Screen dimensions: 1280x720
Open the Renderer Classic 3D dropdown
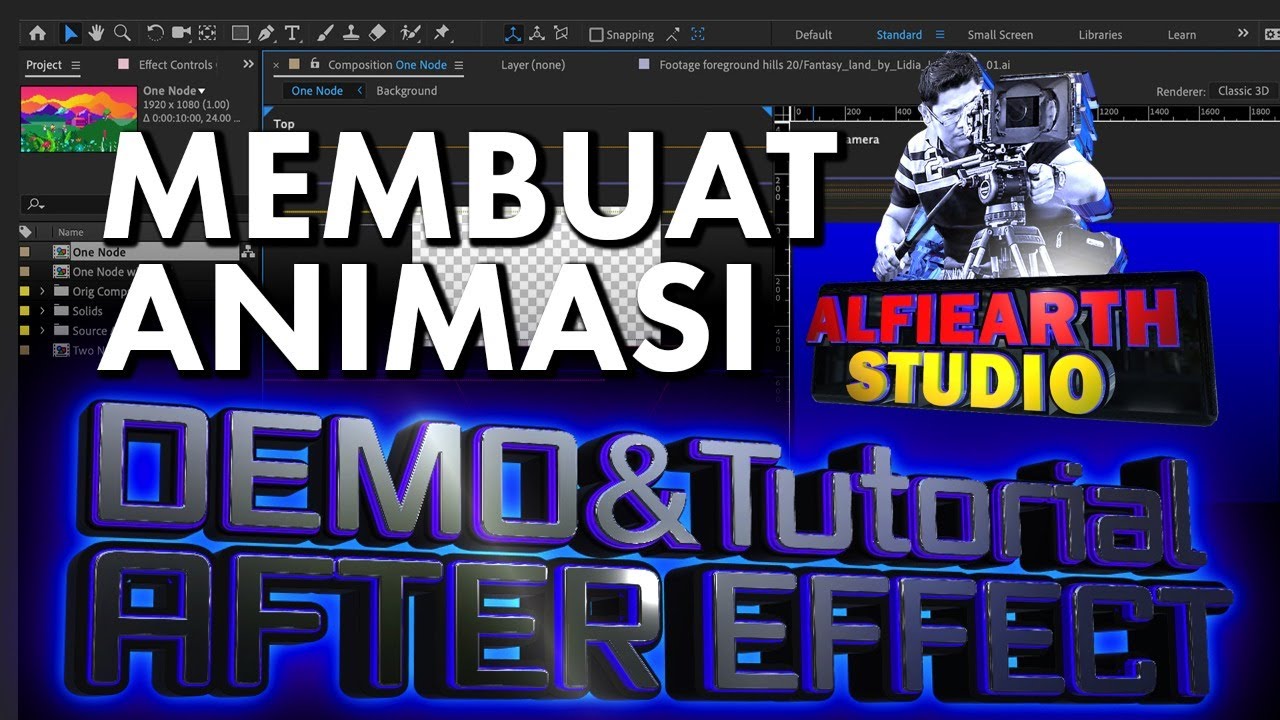tap(1243, 91)
